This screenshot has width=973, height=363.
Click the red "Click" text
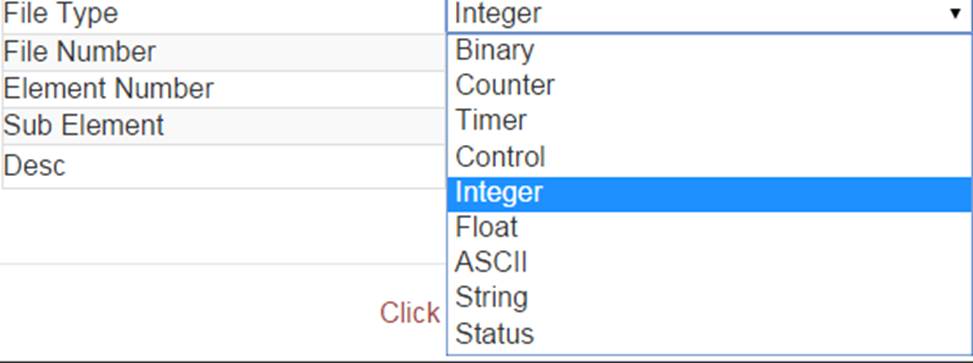[410, 313]
